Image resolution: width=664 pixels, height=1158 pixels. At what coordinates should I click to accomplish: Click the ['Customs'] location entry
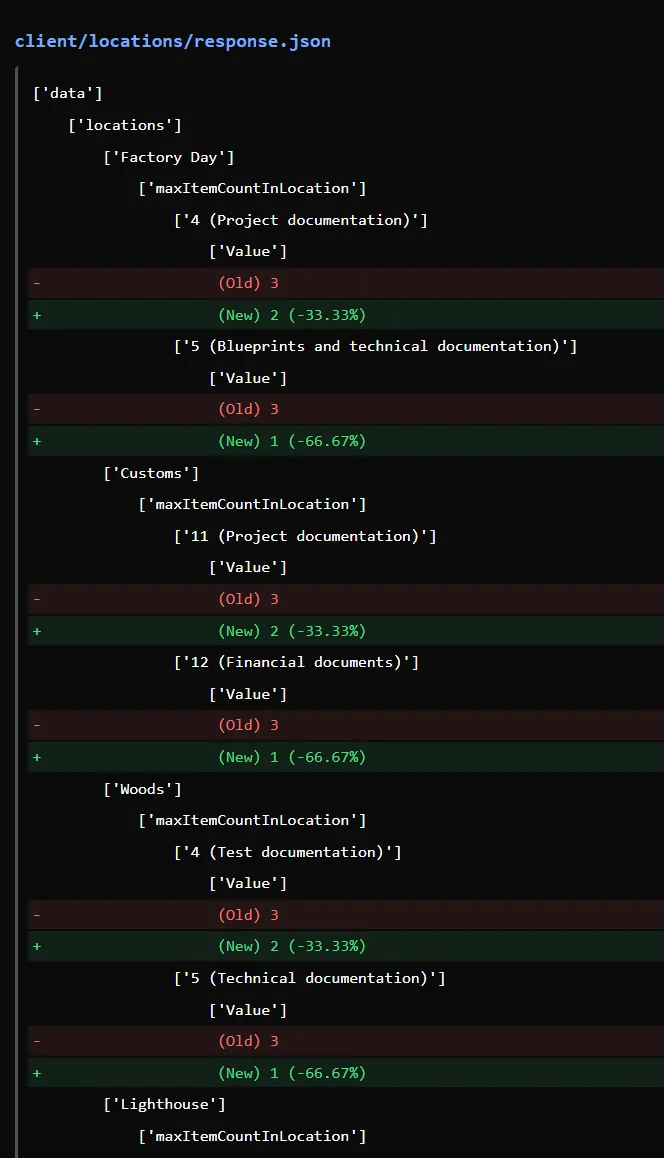tap(151, 473)
